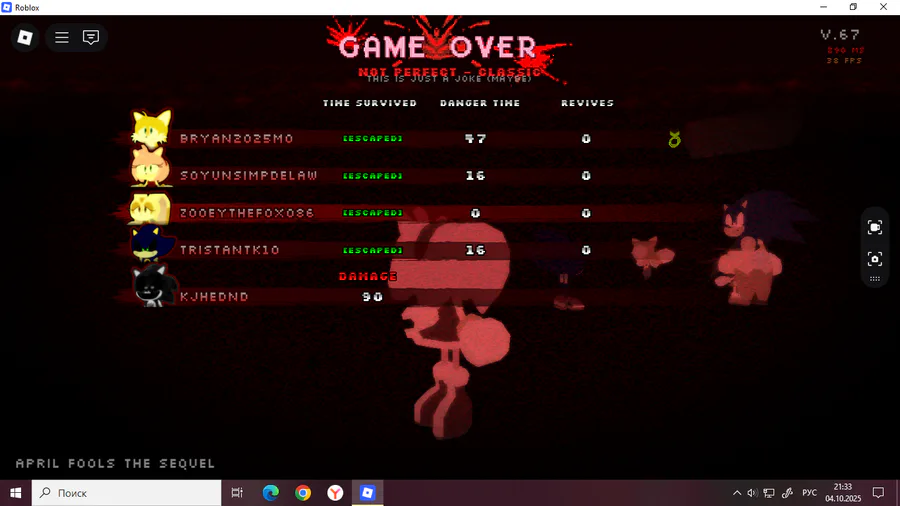Click ESCAPED status for TRISTANTK10
The width and height of the screenshot is (900, 506).
(x=373, y=250)
